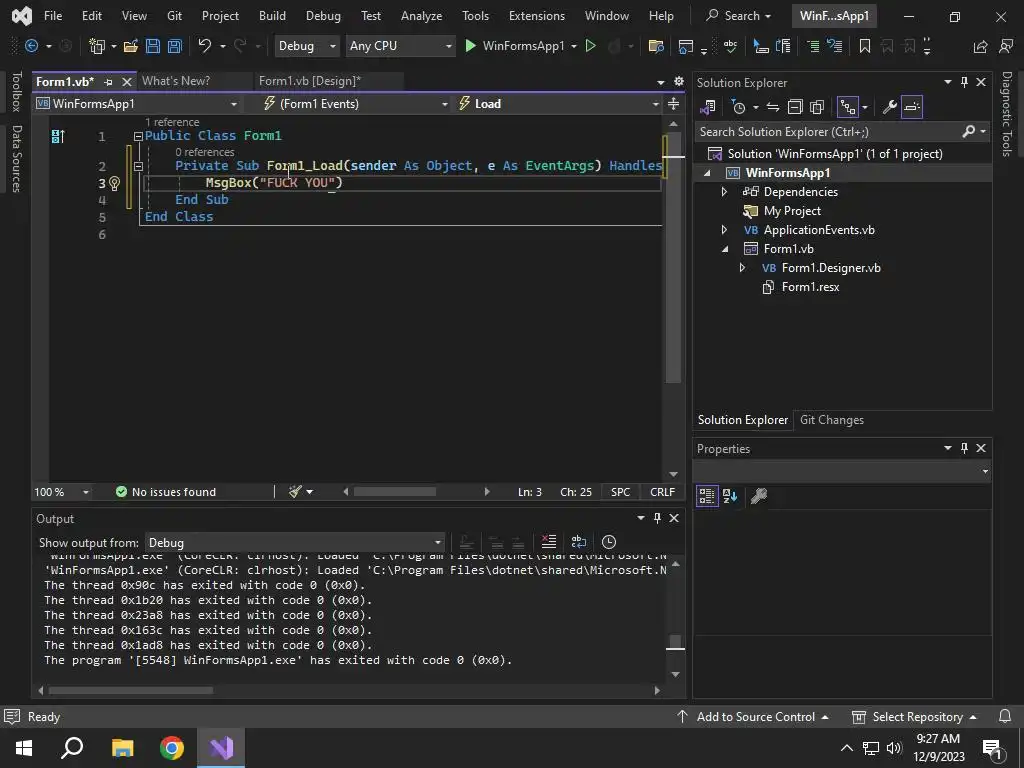This screenshot has width=1024, height=768.
Task: Open Solution Explorer Properties wrench icon
Action: 889,107
